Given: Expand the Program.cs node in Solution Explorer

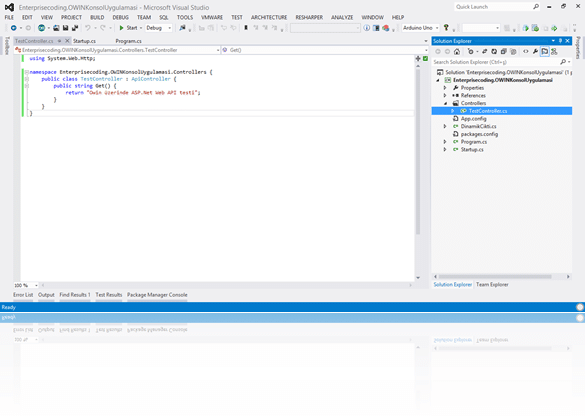Looking at the screenshot, I should point(445,142).
